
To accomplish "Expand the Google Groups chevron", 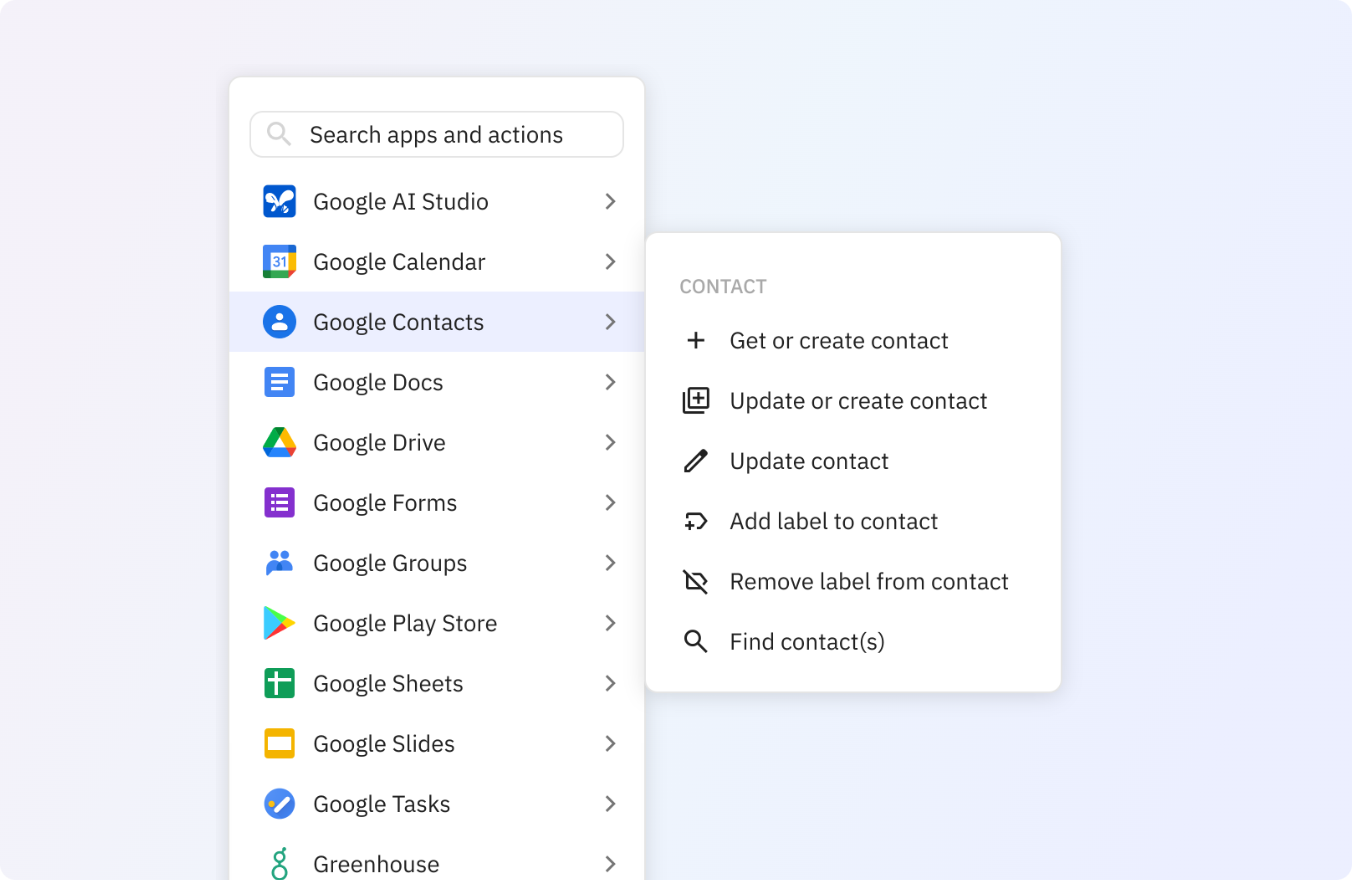I will (x=610, y=563).
